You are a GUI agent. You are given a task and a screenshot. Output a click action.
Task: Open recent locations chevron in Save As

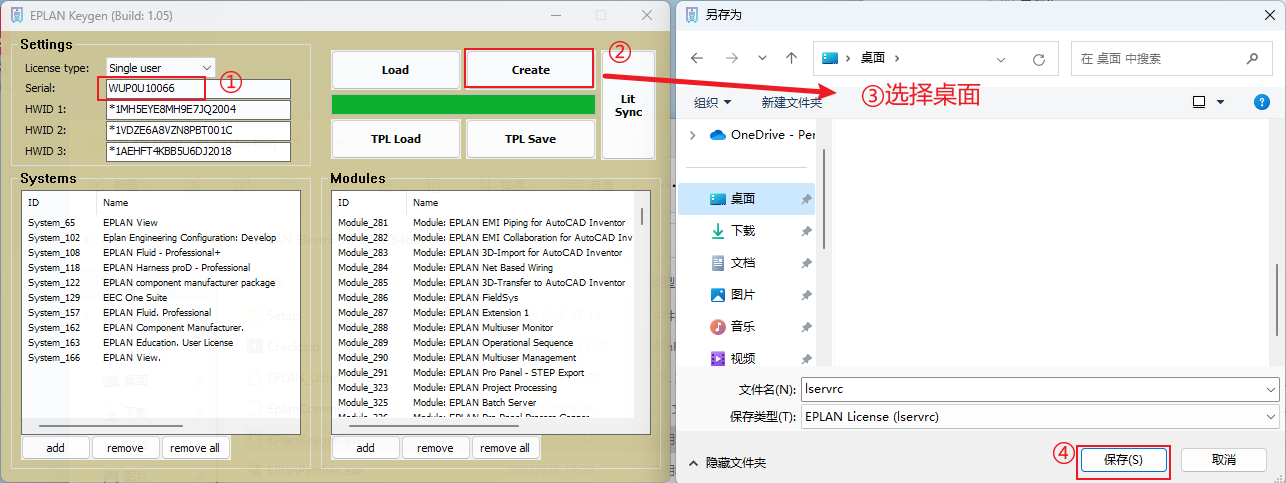(762, 59)
